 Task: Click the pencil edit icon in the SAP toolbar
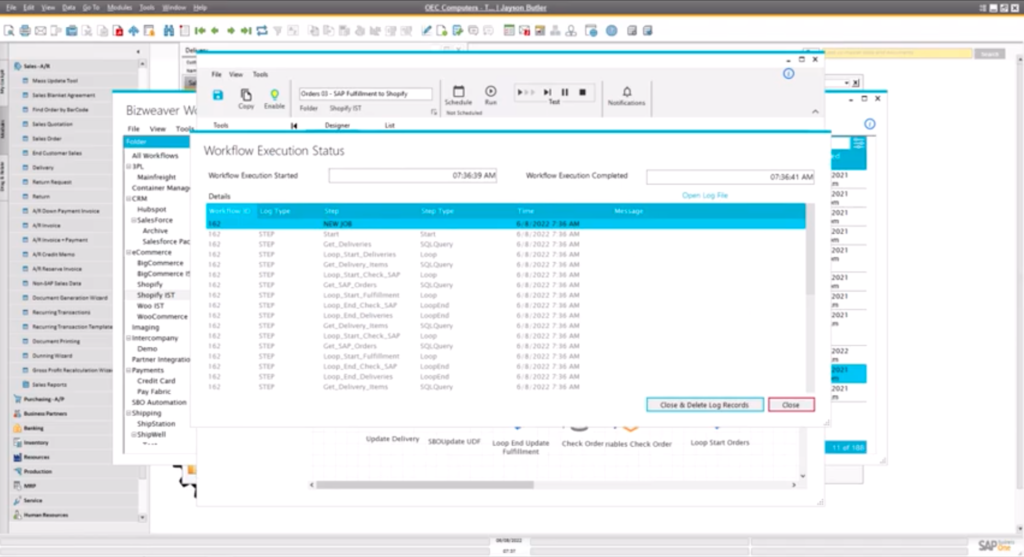pos(426,31)
